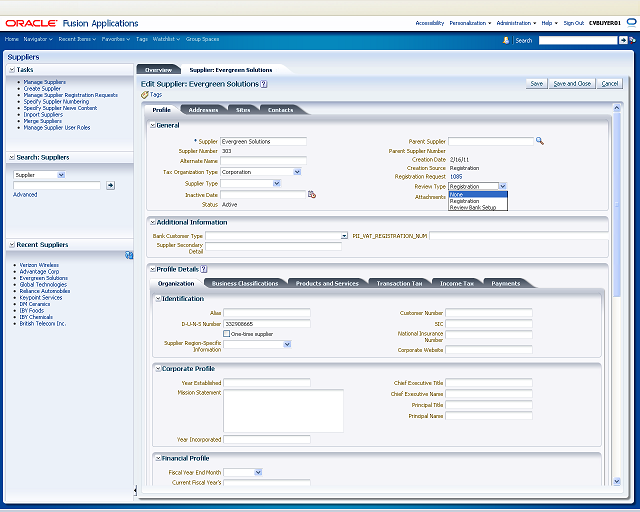Viewport: 640px width, 512px height.
Task: Collapse the Profile Details section
Action: click(x=153, y=269)
